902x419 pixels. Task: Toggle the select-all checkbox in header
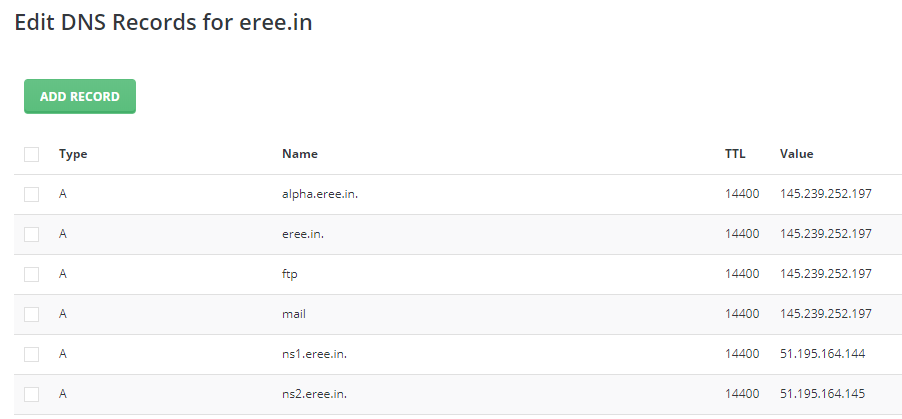(x=32, y=154)
